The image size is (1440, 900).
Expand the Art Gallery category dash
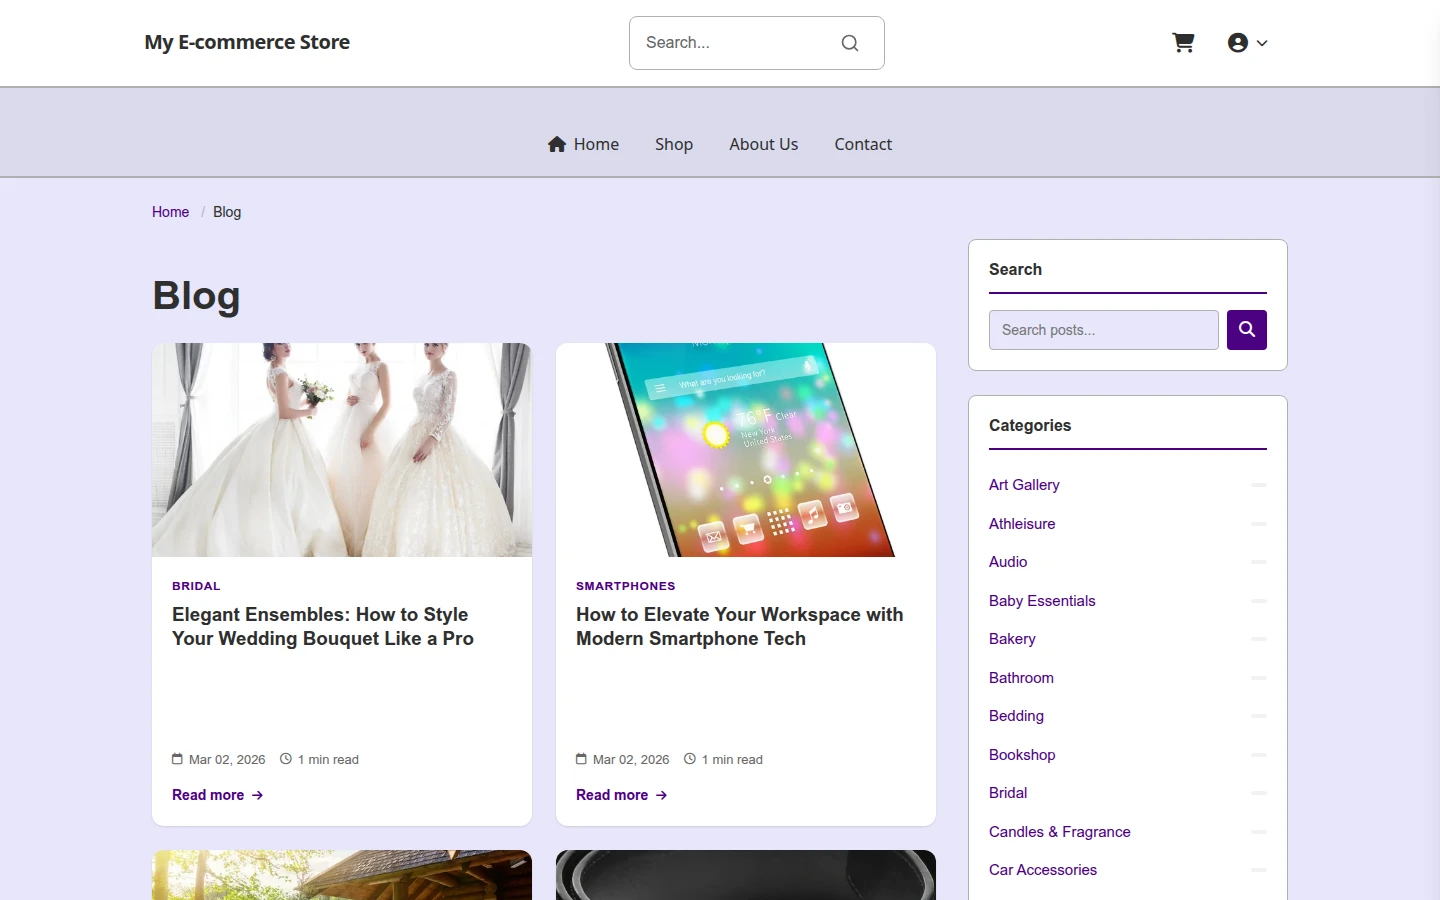[1259, 485]
